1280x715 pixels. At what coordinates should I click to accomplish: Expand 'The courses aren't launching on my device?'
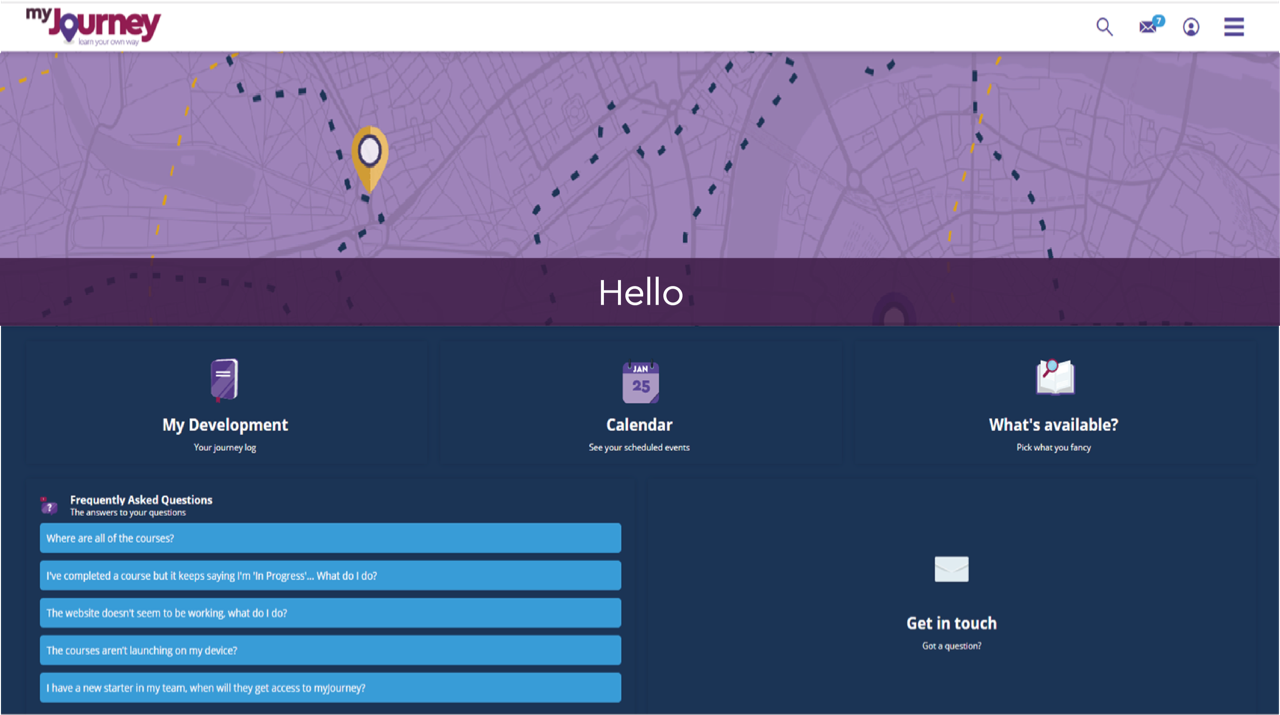[330, 650]
